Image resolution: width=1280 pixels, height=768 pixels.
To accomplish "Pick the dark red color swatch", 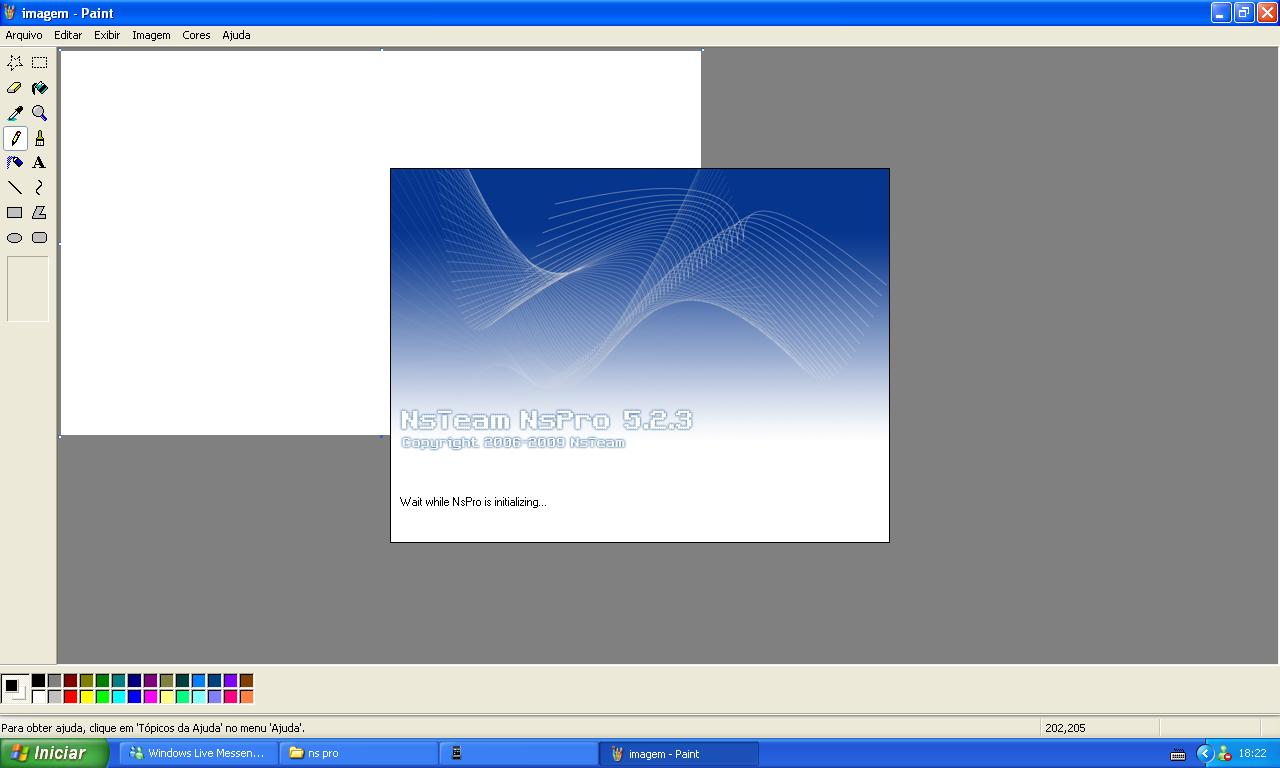I will pos(70,681).
